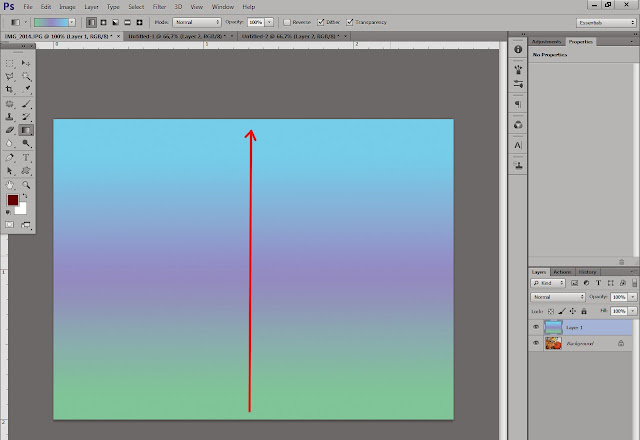Select the Crop tool
This screenshot has width=640, height=440.
click(x=9, y=89)
